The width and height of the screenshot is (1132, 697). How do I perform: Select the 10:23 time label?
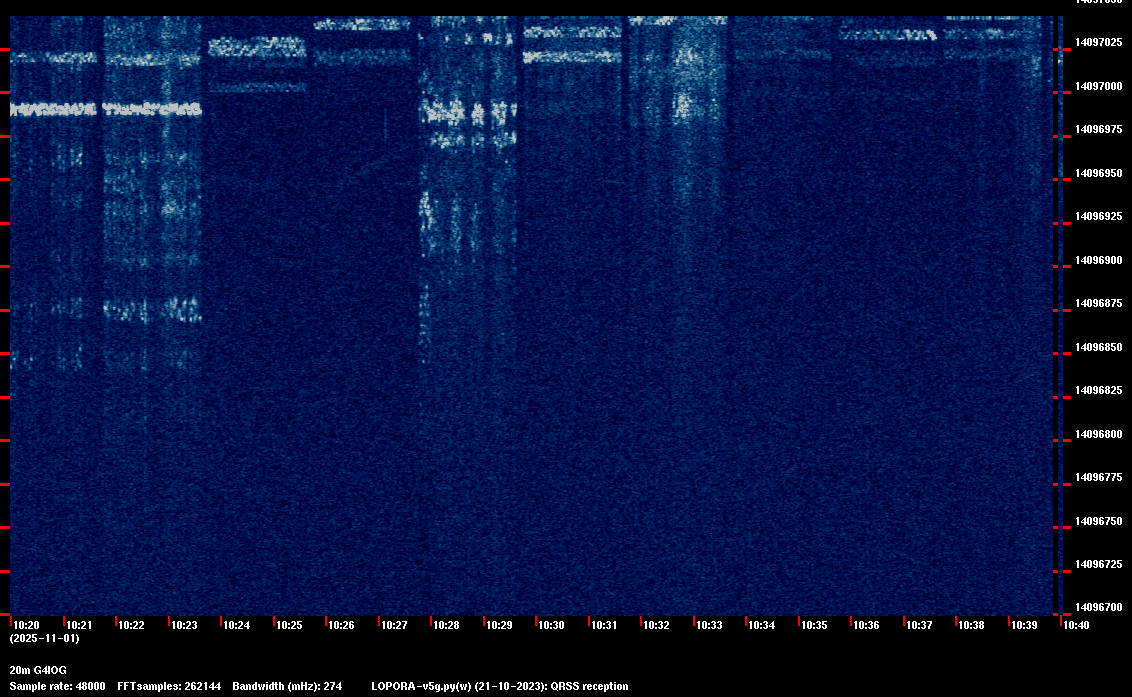click(x=184, y=625)
